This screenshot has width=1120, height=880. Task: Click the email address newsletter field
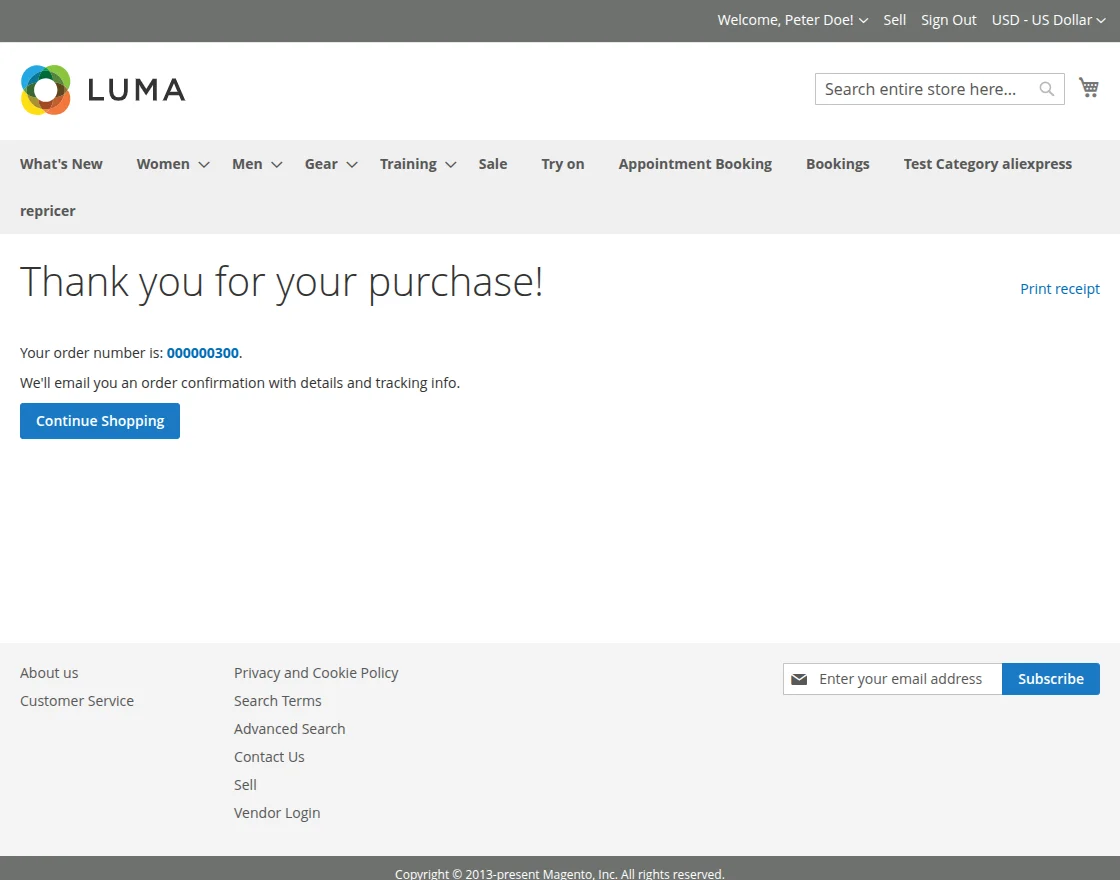(899, 679)
